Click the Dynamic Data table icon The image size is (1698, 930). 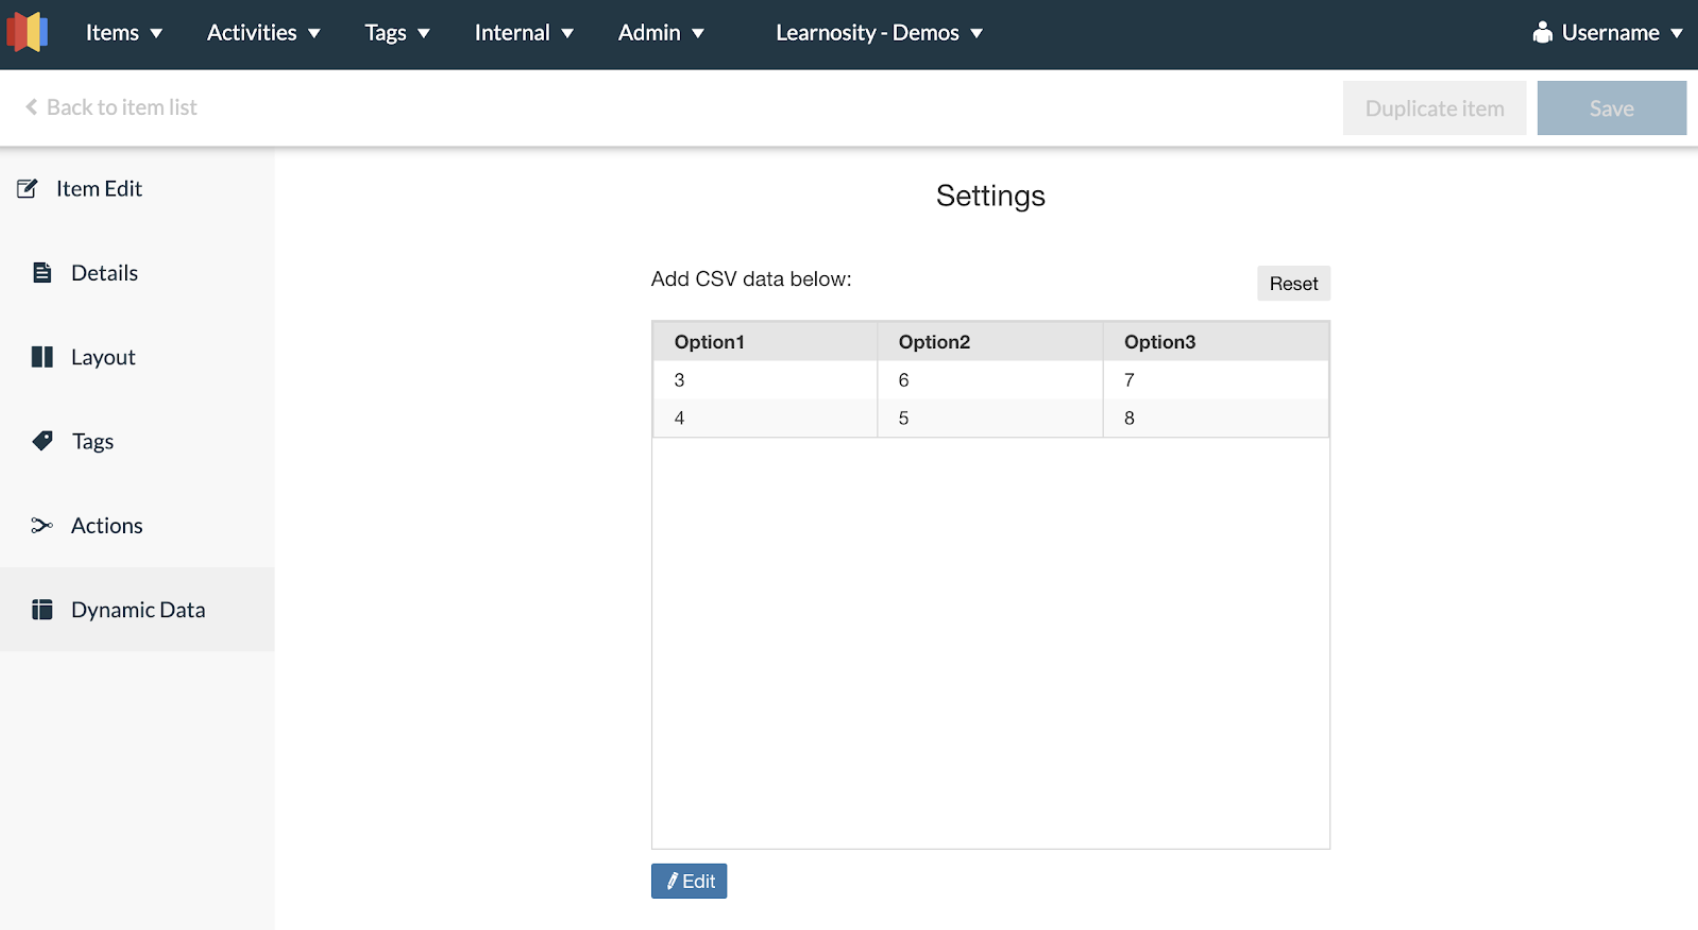coord(42,610)
